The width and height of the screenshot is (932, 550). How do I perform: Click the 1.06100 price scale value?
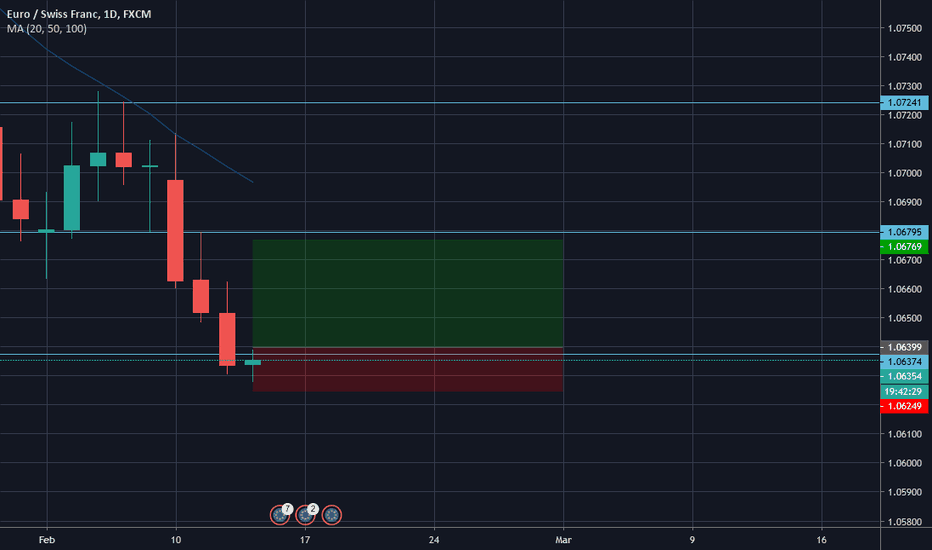905,435
